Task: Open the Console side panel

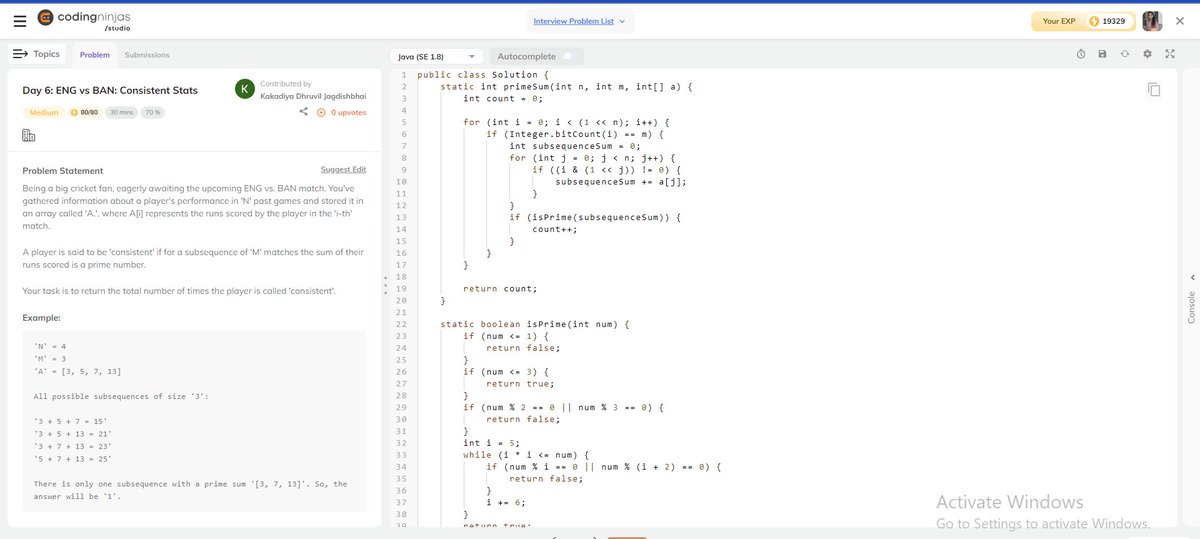Action: tap(1191, 307)
